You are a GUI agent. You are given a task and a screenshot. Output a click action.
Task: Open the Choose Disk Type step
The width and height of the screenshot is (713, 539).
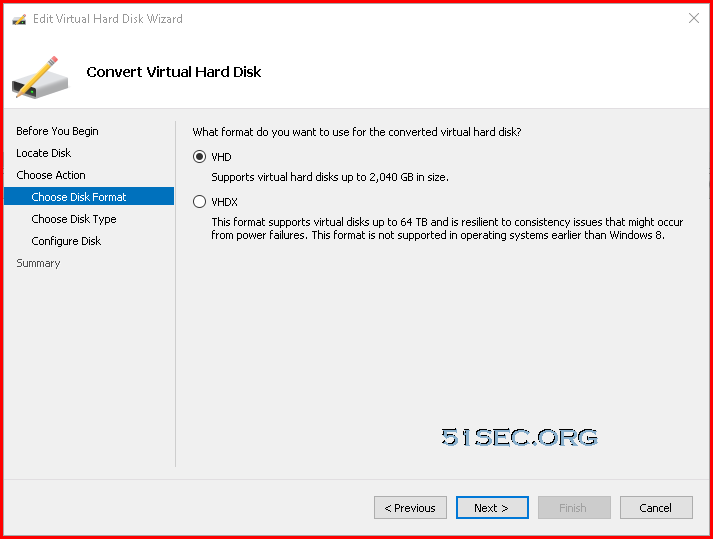point(74,219)
